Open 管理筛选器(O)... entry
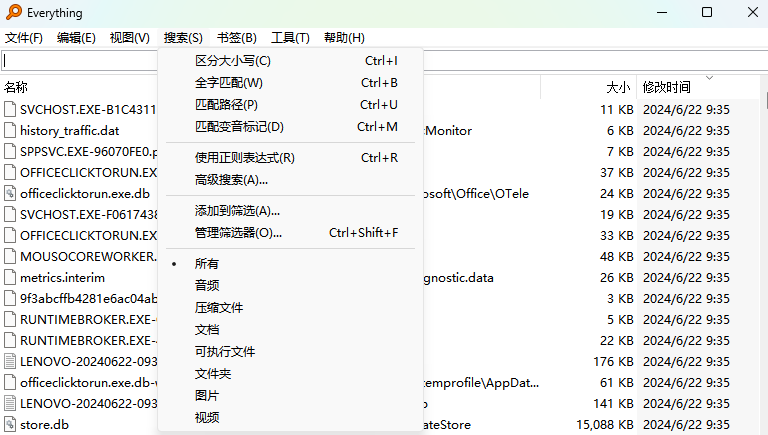This screenshot has height=435, width=768. [x=290, y=233]
